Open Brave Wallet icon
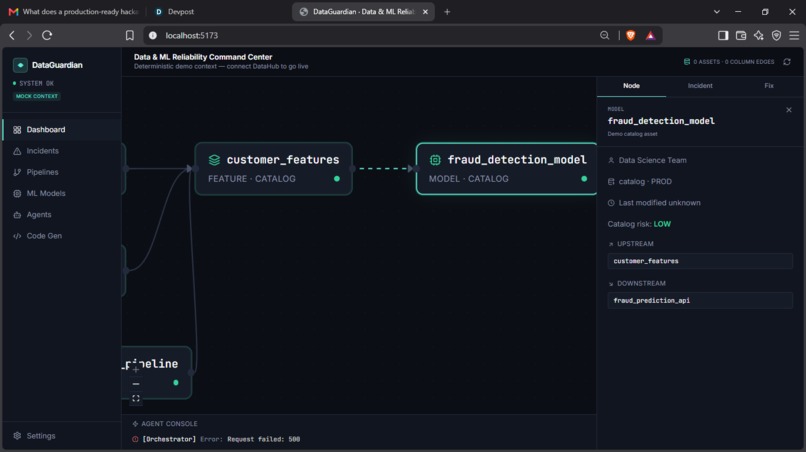The height and width of the screenshot is (452, 806). coord(741,35)
